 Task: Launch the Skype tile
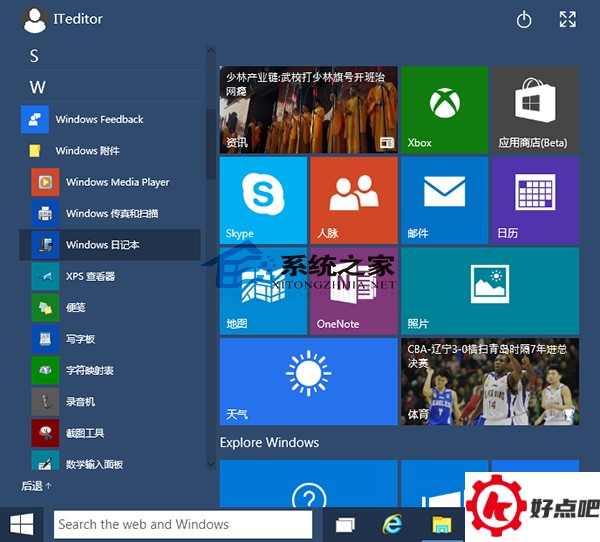pos(263,200)
